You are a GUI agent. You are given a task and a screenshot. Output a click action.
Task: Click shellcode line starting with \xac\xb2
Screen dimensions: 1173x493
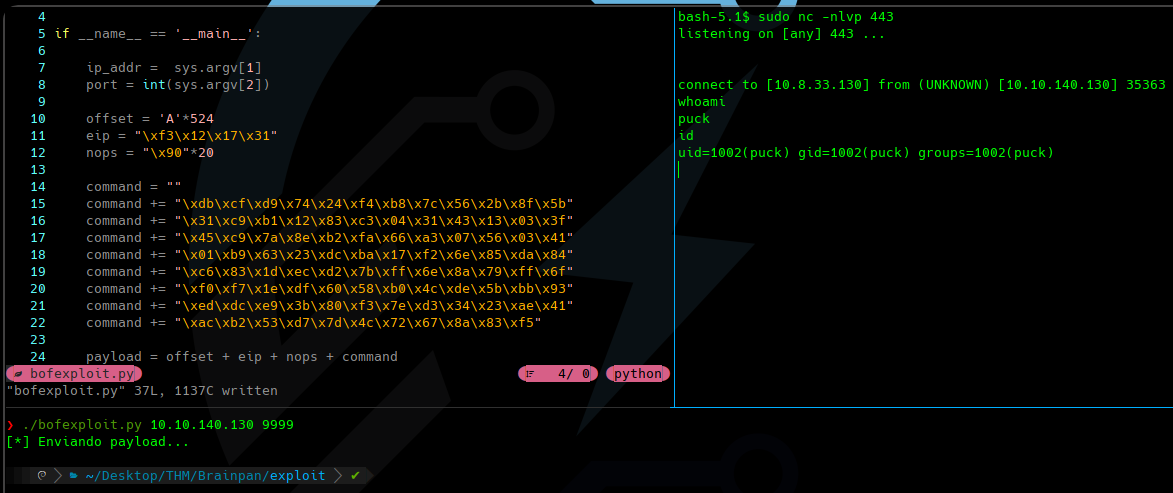tap(314, 322)
